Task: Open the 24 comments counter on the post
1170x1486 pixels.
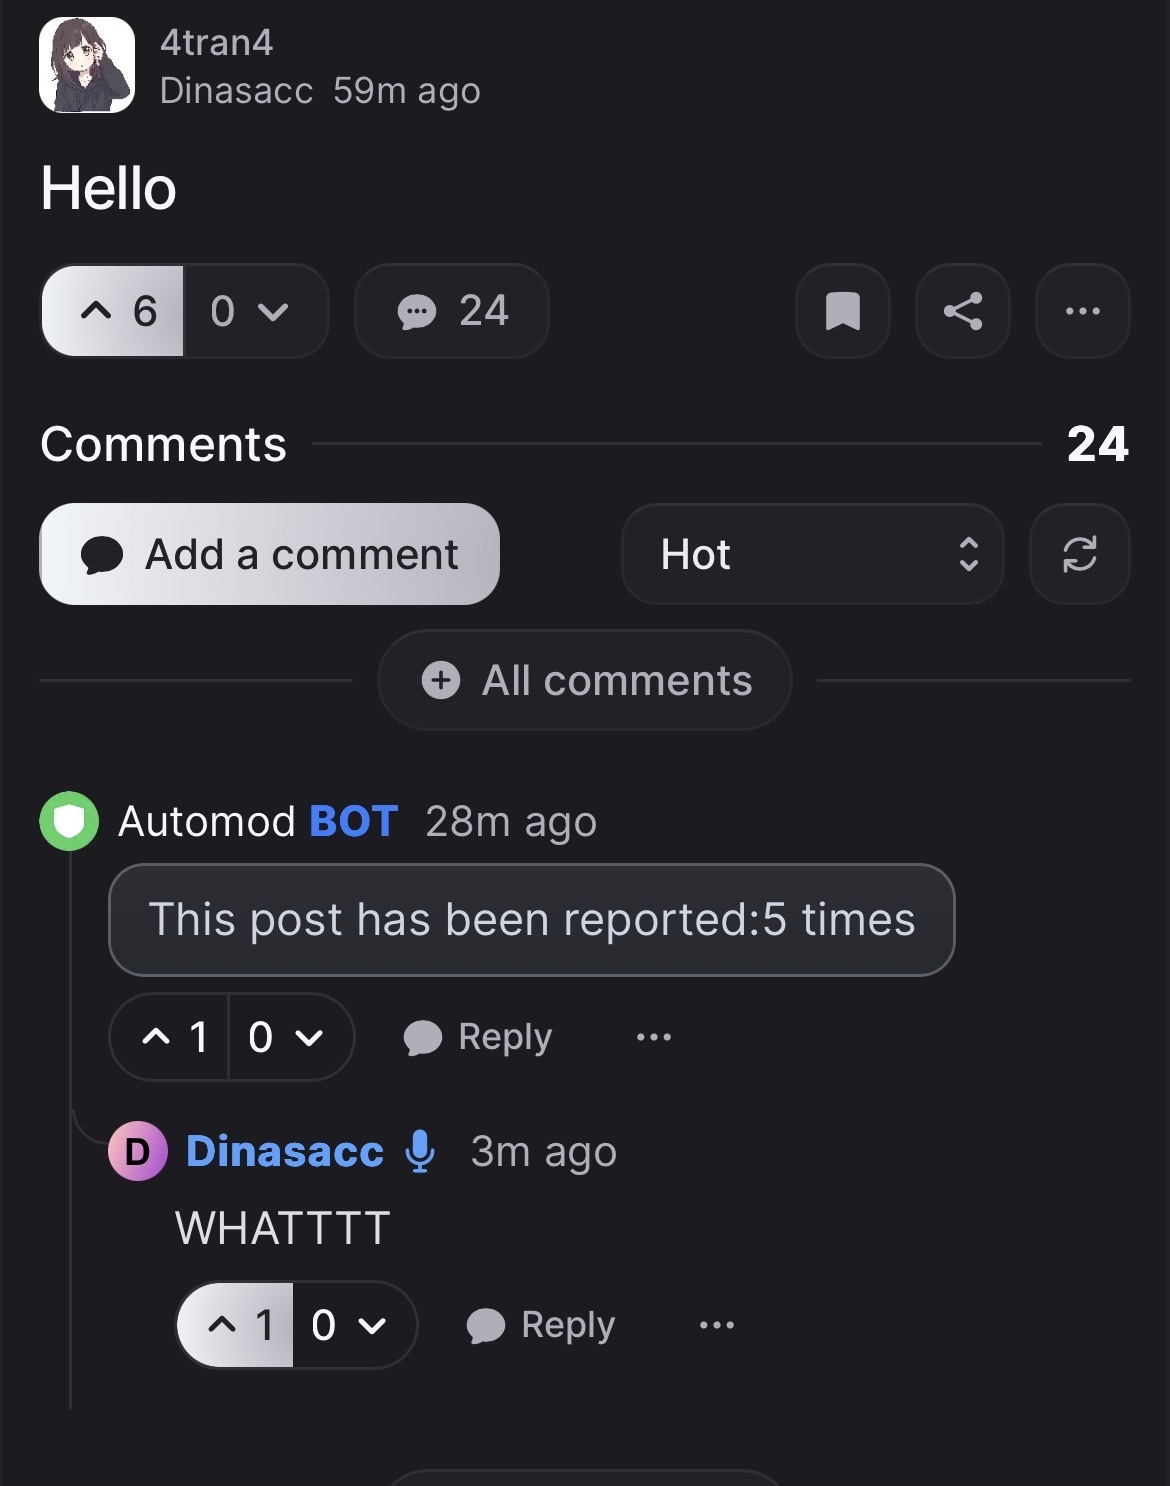Action: coord(452,311)
